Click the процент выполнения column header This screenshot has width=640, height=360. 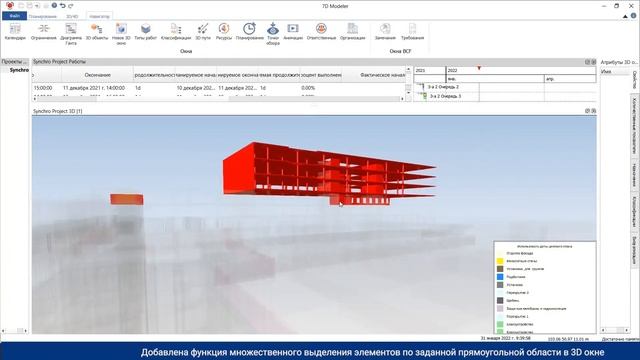(x=321, y=75)
